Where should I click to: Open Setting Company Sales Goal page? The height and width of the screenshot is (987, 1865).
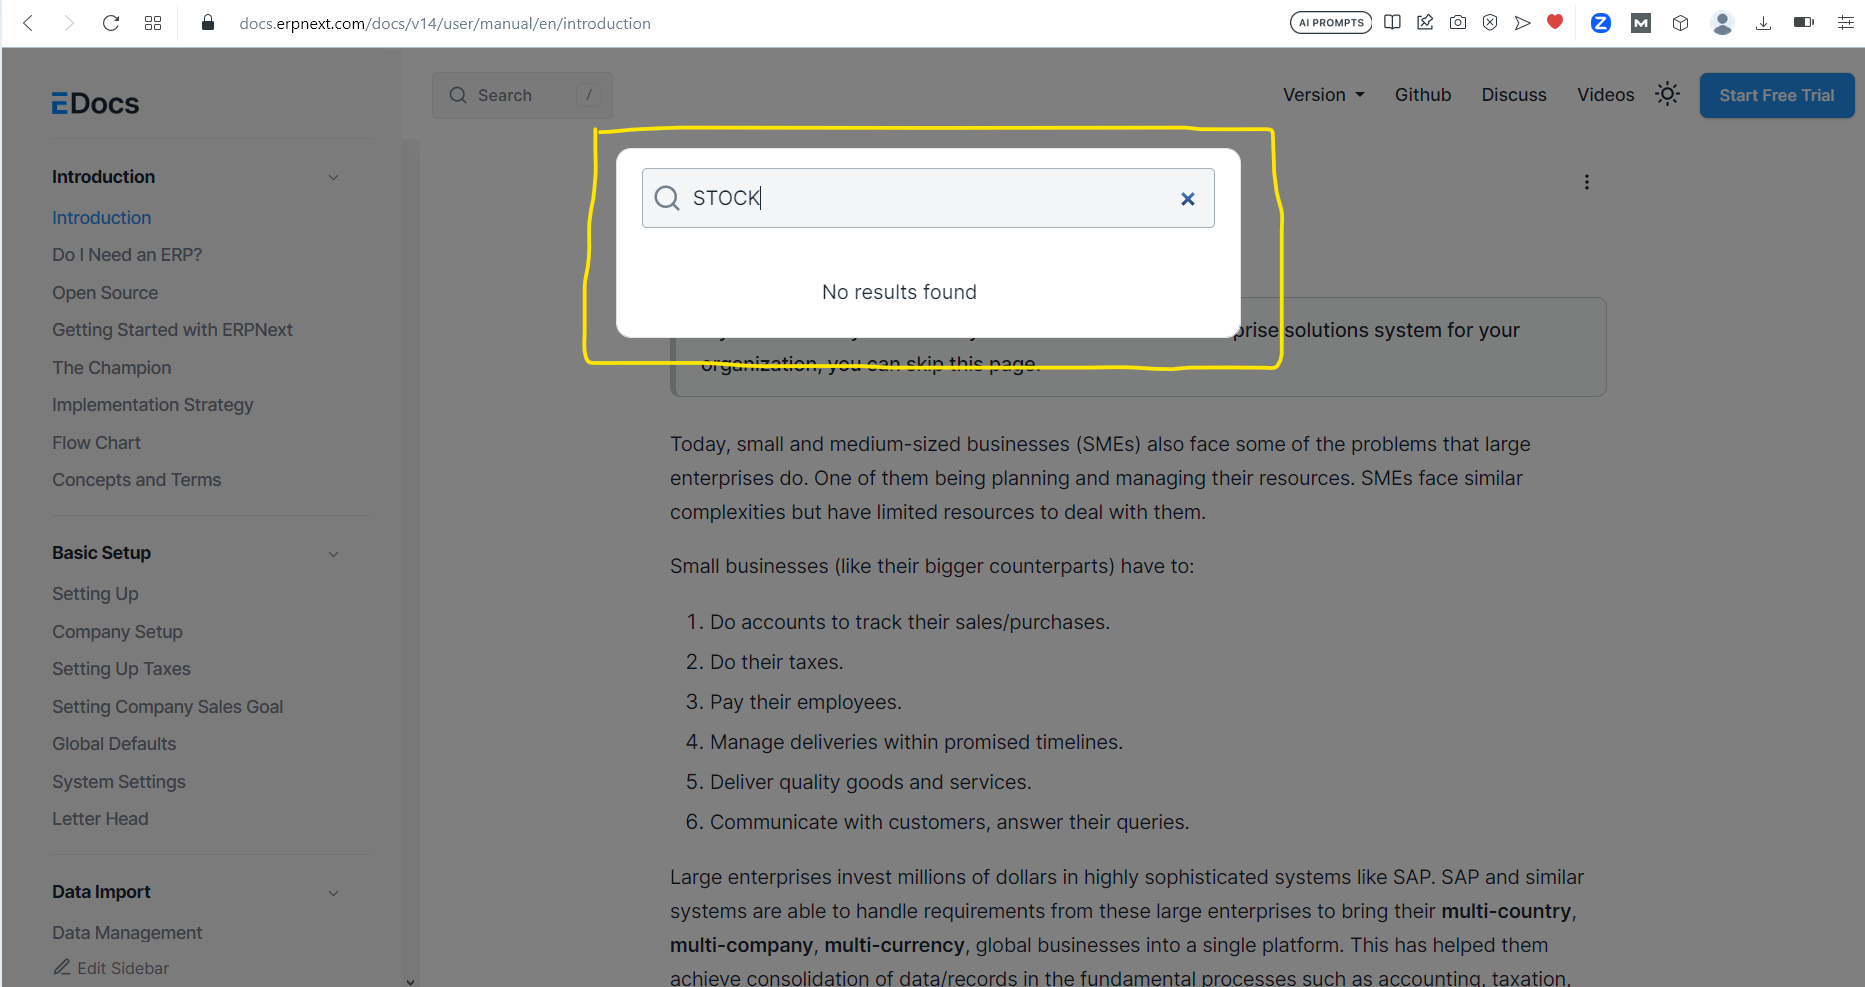[x=168, y=707]
